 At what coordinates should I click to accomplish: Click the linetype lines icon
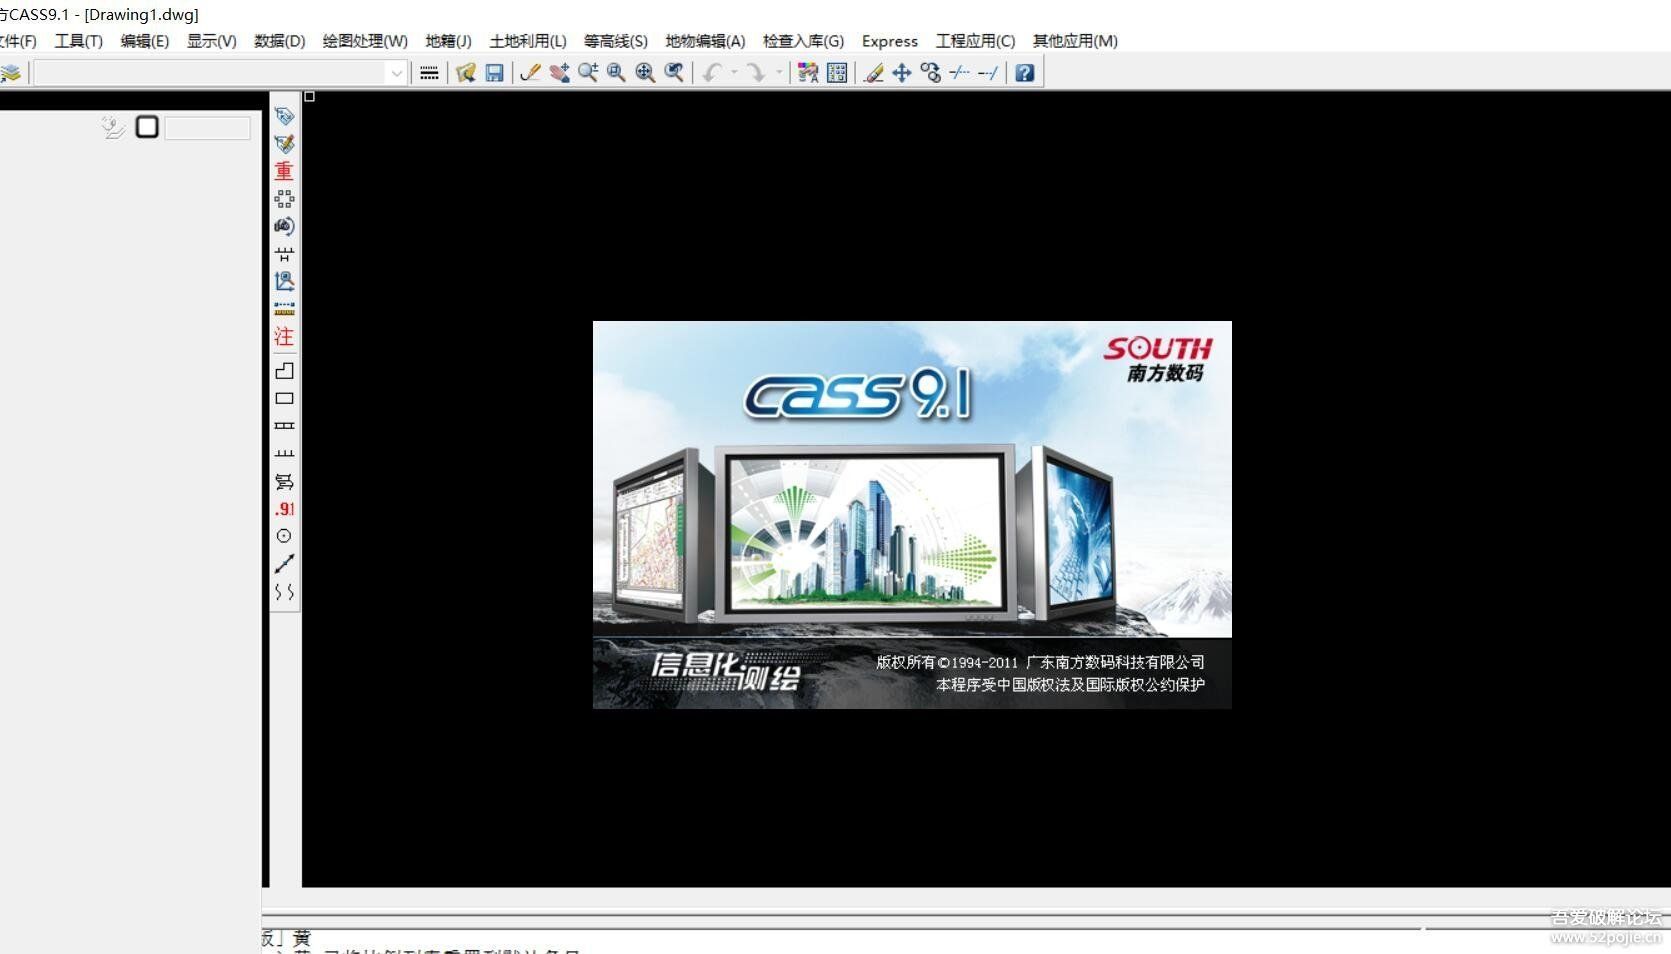429,73
